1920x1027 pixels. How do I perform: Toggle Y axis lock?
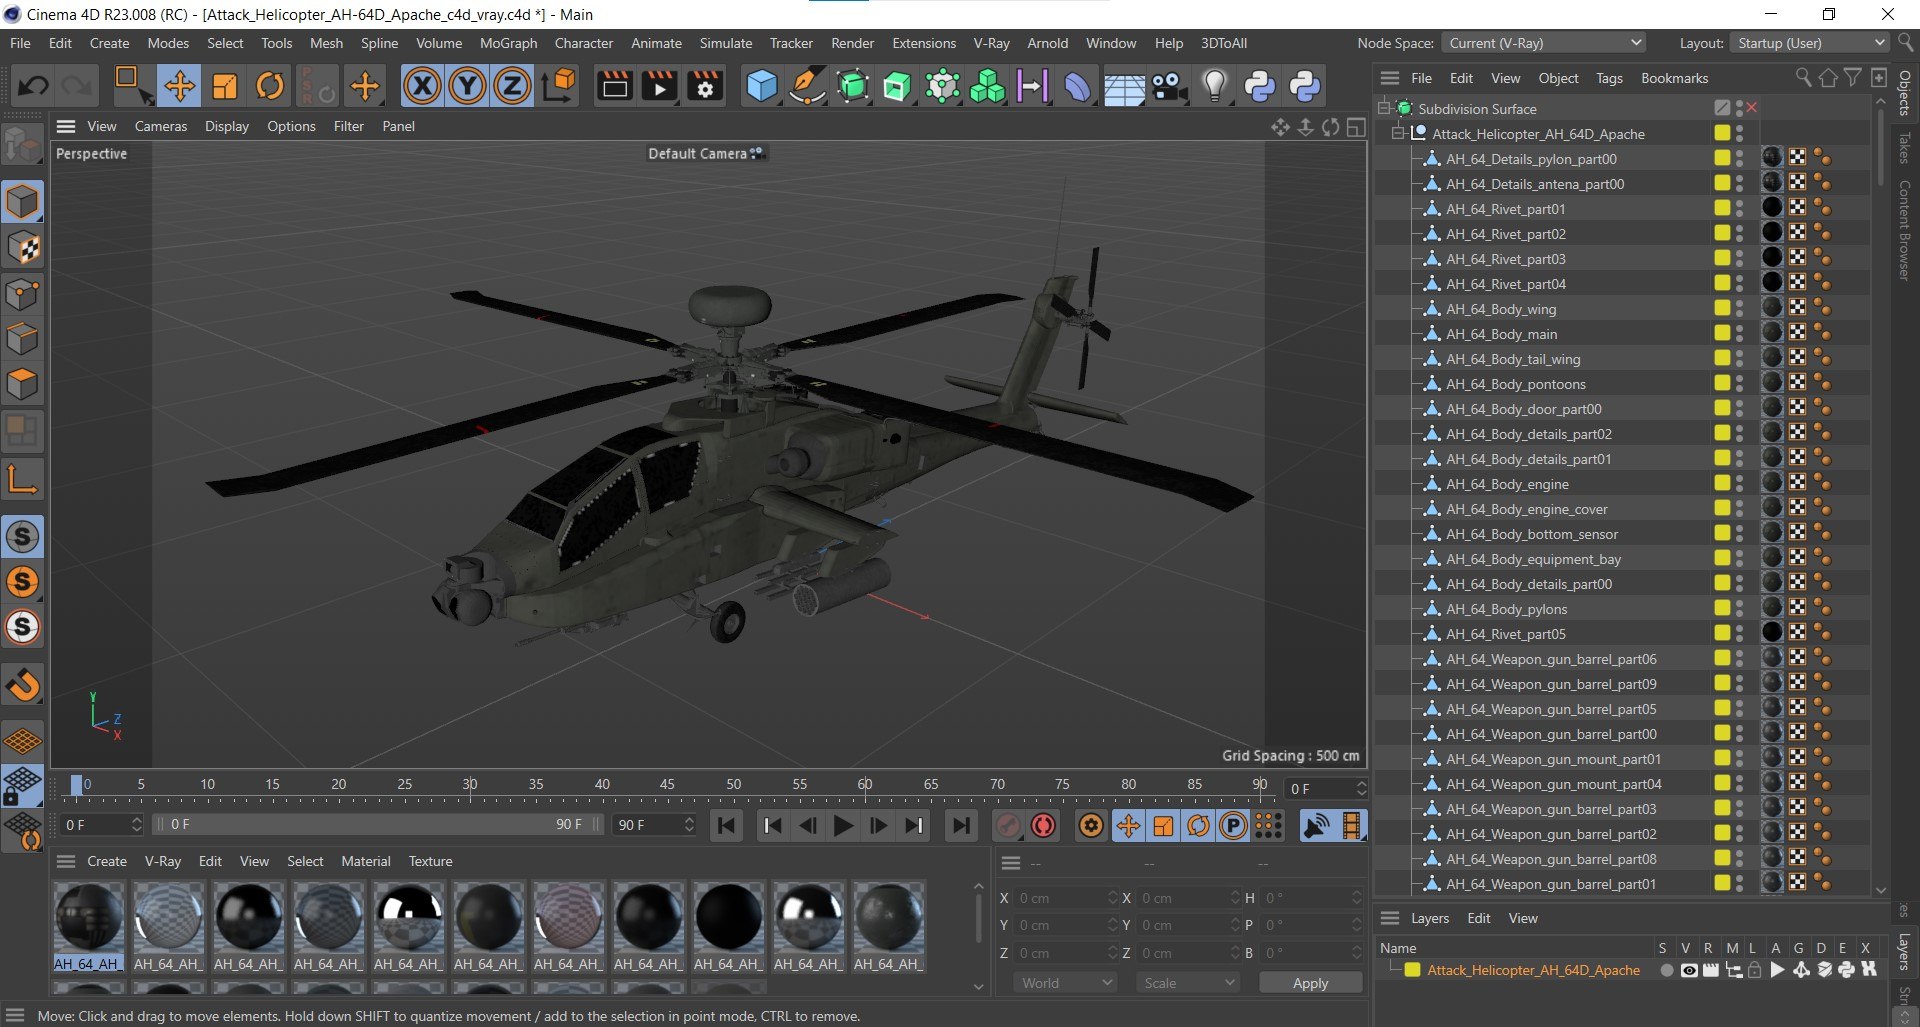[467, 86]
